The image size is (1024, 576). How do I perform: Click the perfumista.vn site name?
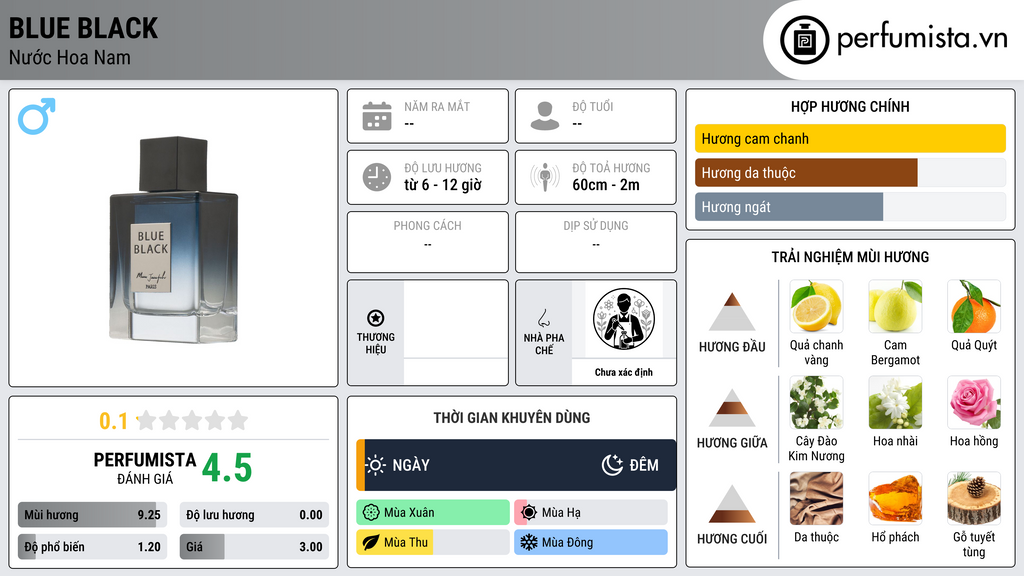(x=922, y=39)
